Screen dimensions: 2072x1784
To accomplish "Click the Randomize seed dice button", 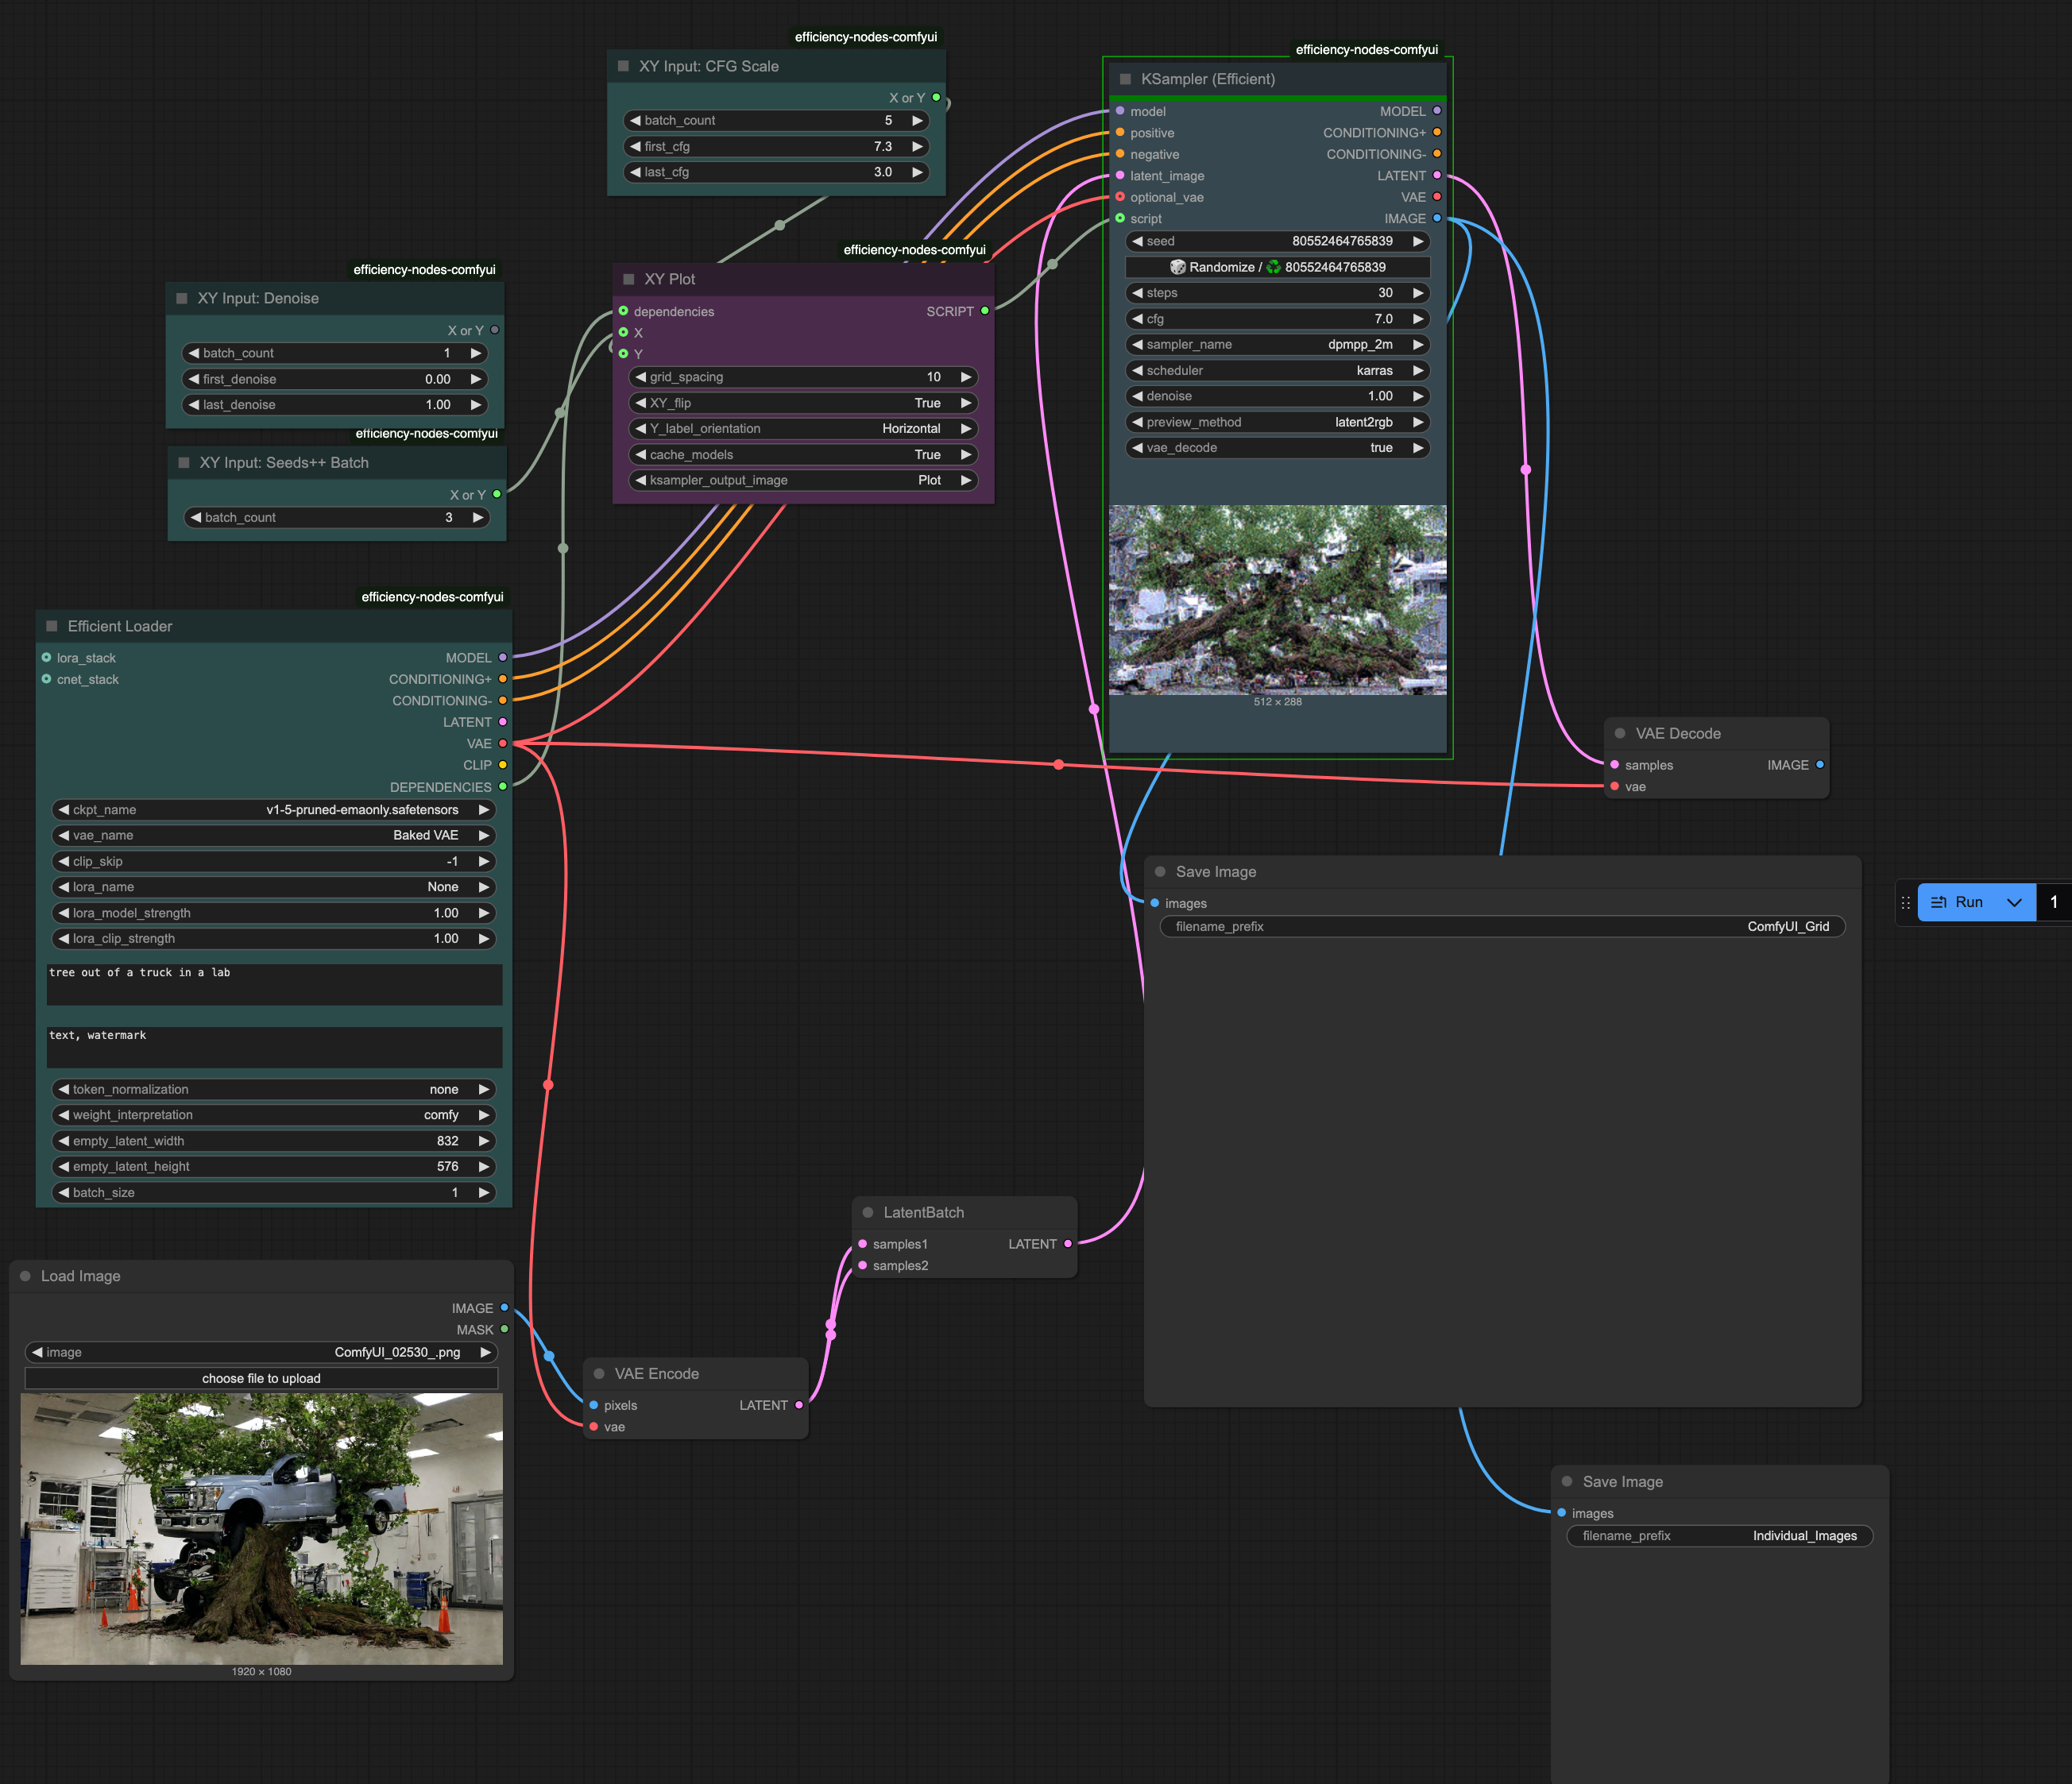I will tap(1277, 267).
